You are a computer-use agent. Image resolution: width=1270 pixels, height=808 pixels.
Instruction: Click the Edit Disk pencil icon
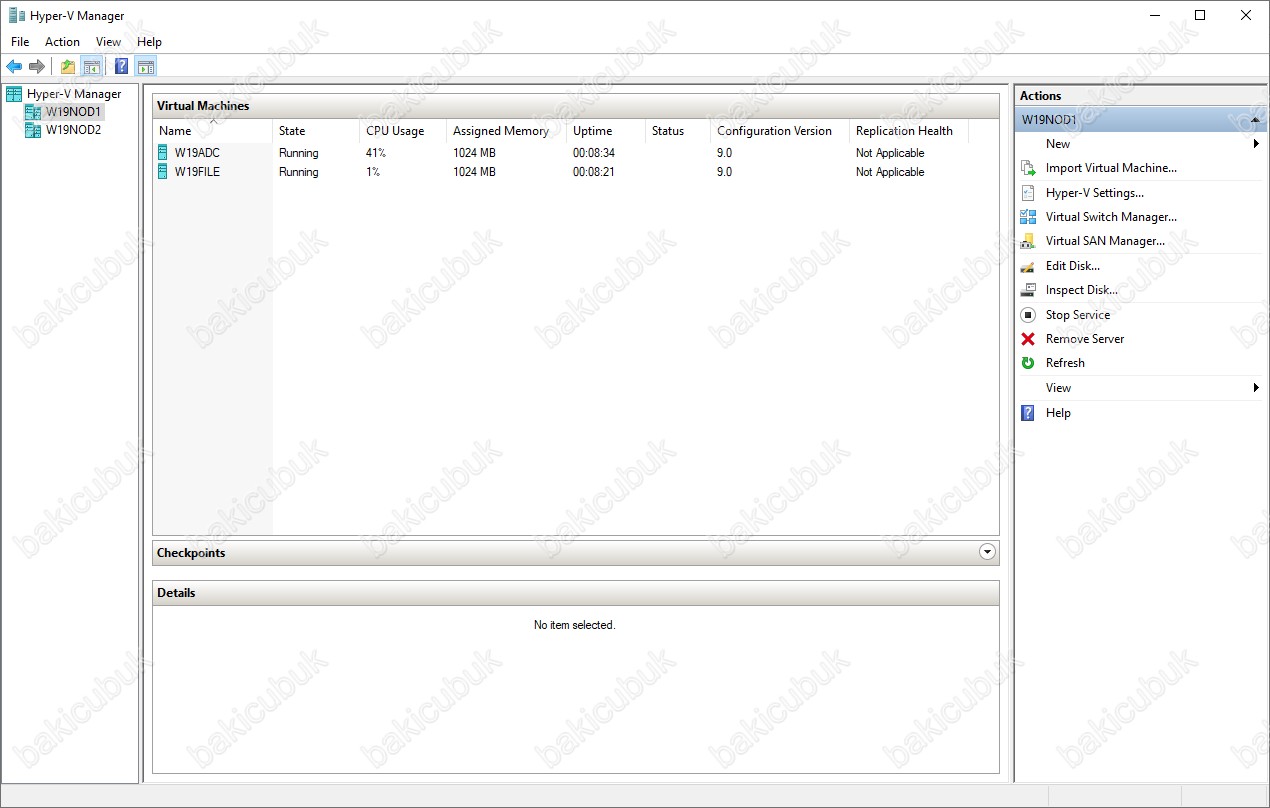click(1028, 266)
